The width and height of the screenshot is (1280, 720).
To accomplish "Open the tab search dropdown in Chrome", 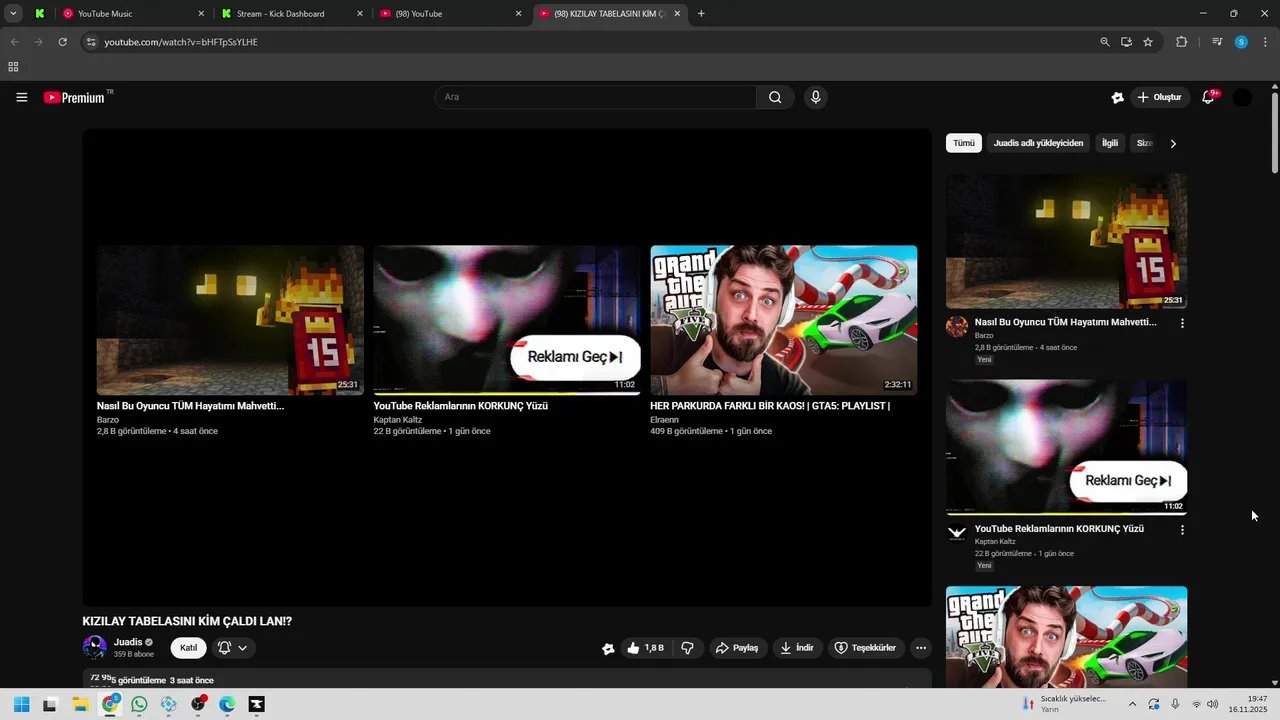I will point(13,14).
